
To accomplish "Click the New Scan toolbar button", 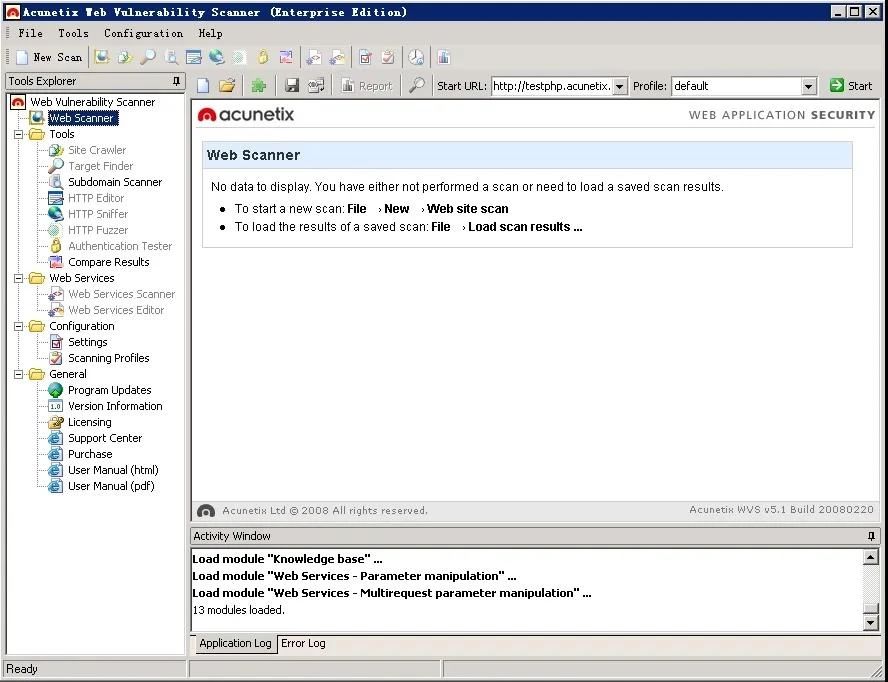I will tap(49, 57).
